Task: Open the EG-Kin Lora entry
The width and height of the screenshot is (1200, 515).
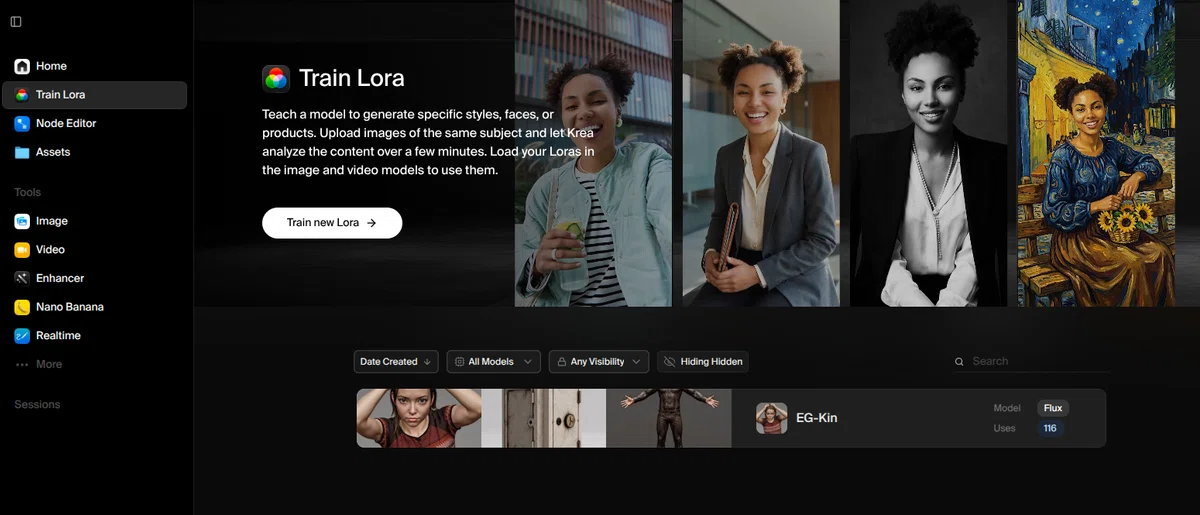Action: click(731, 418)
